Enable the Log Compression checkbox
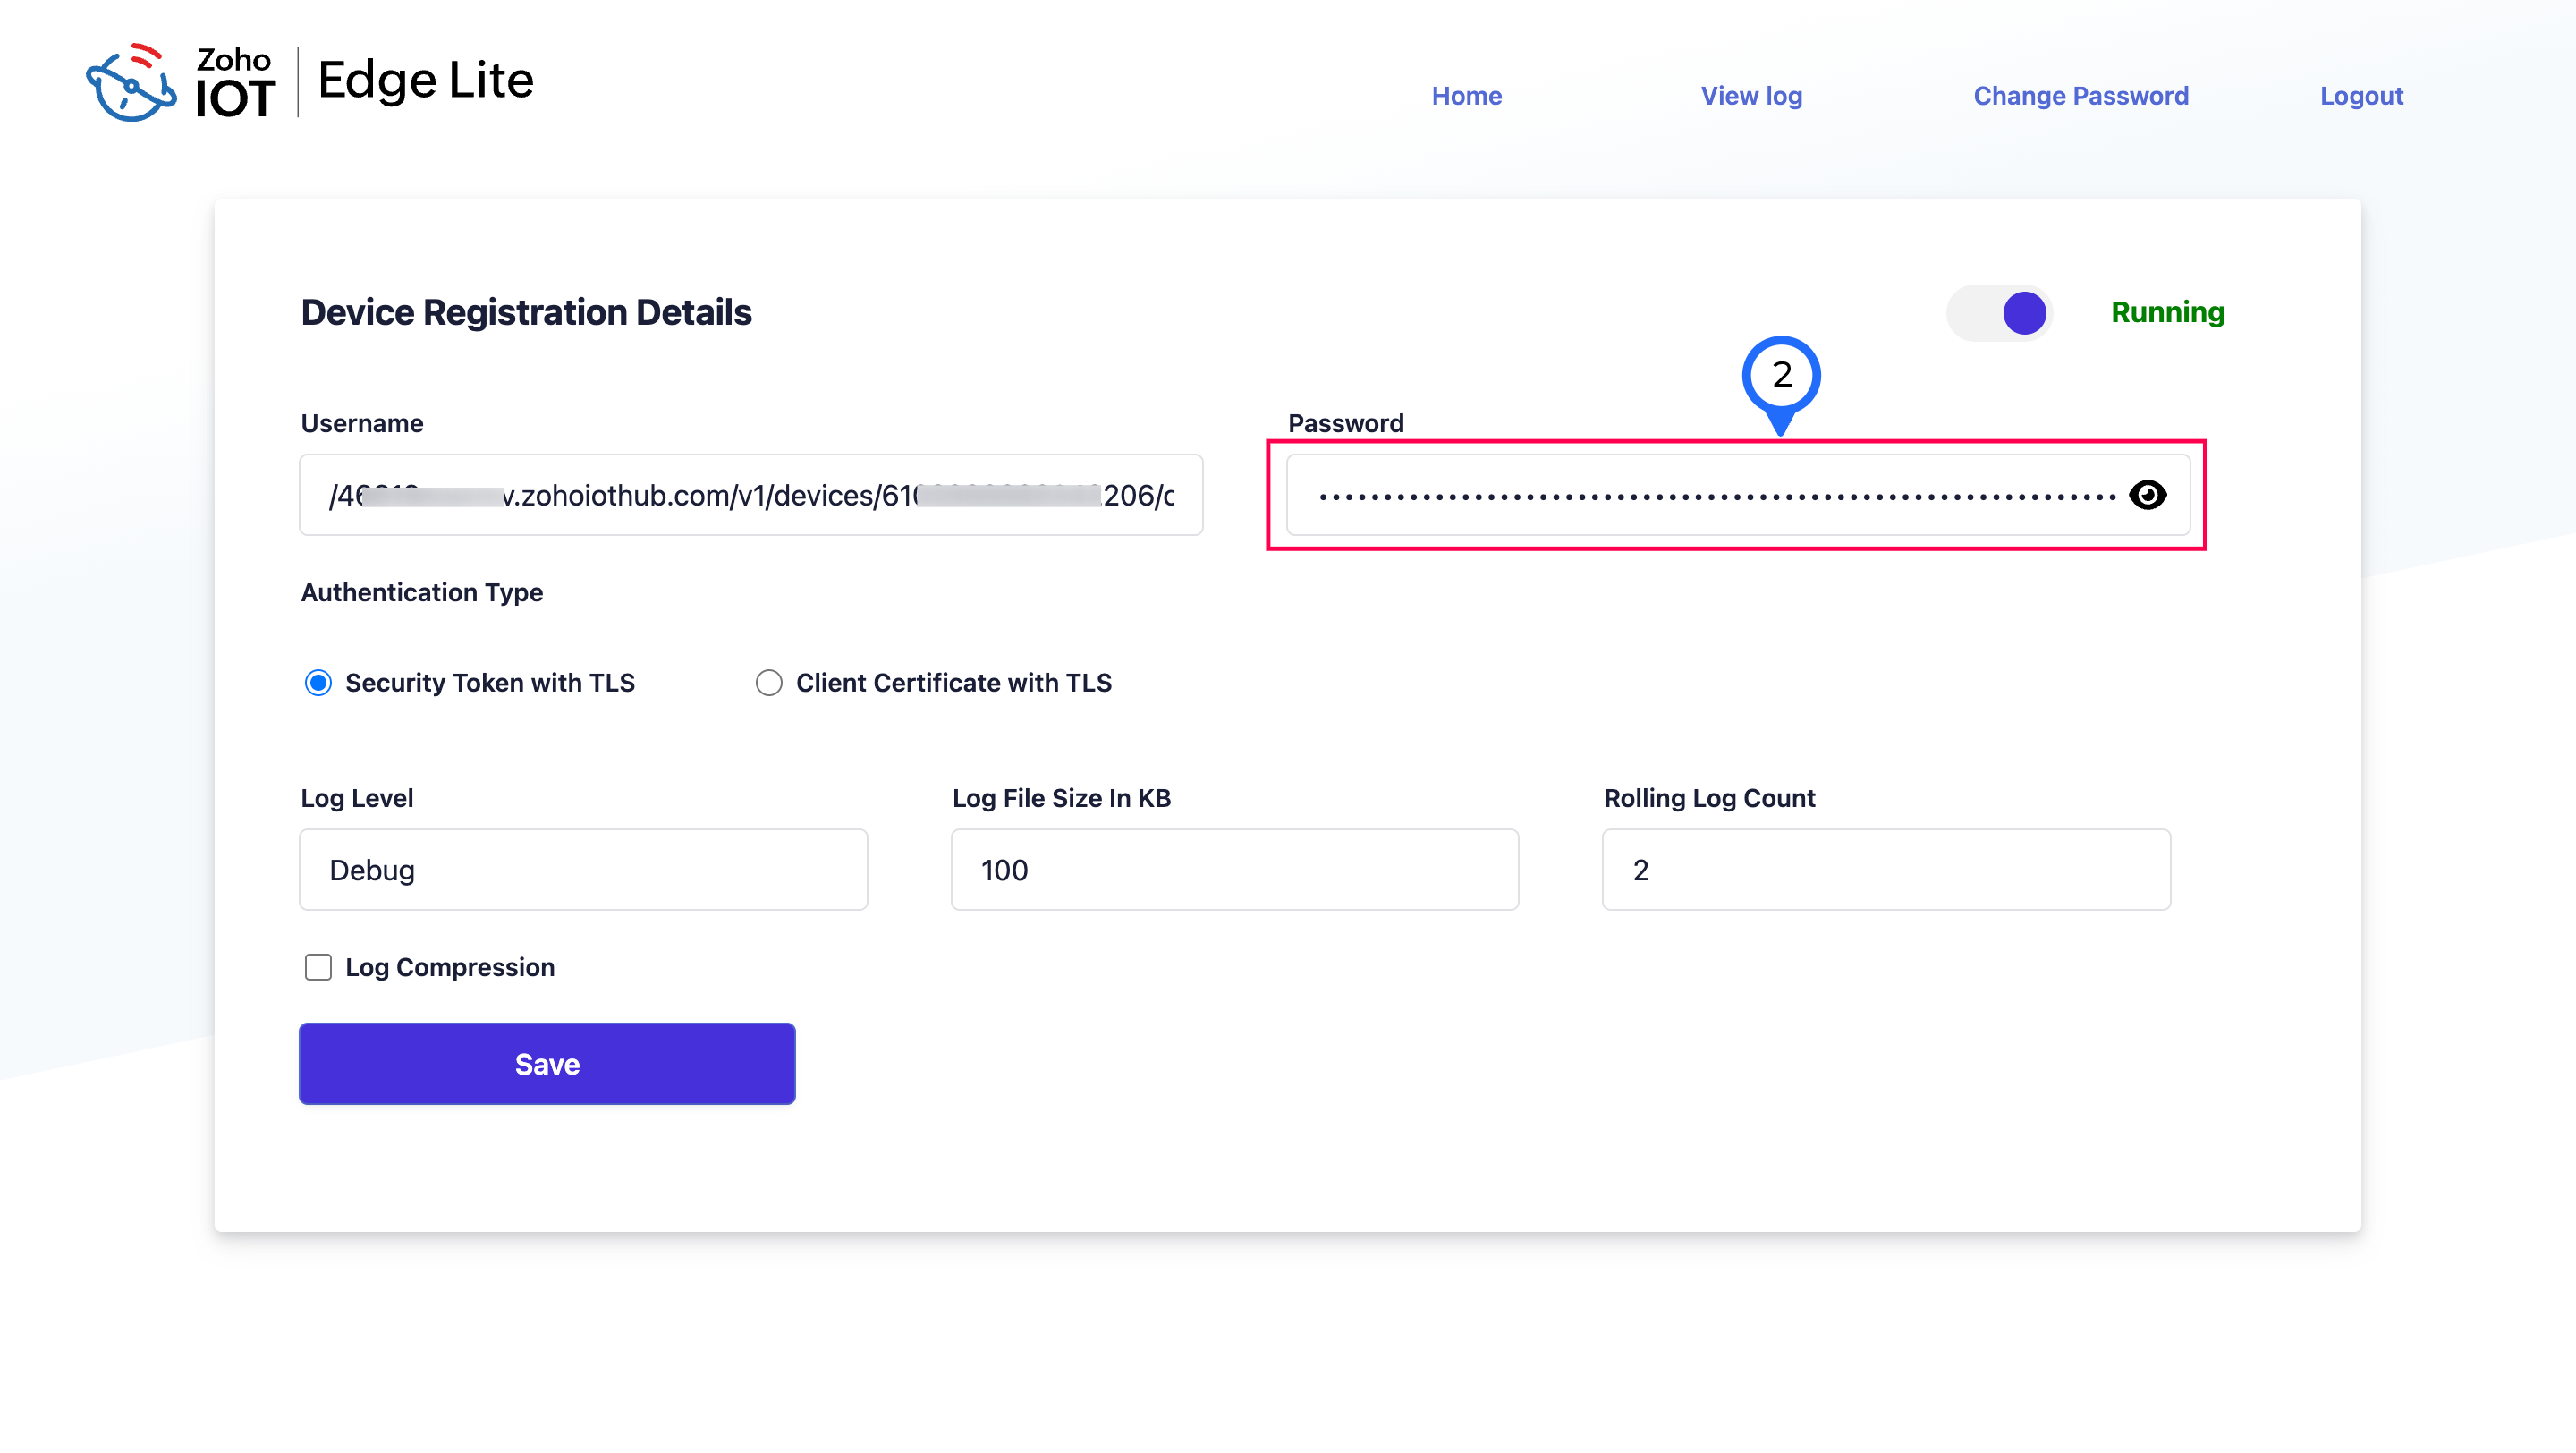 click(318, 967)
